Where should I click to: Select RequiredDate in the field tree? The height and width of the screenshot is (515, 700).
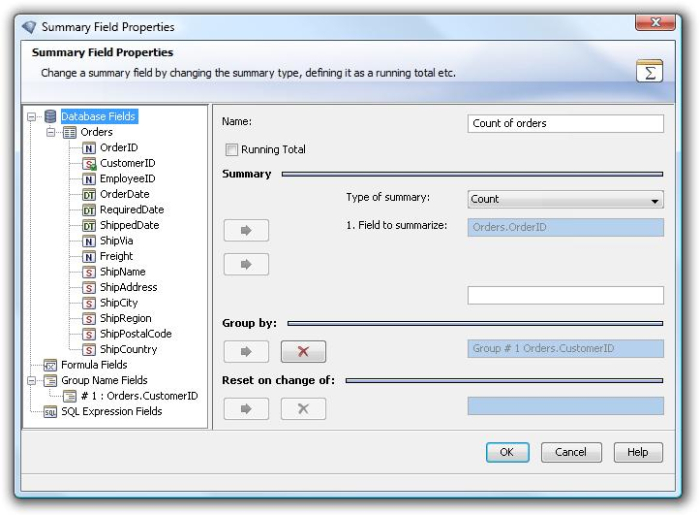coord(132,210)
